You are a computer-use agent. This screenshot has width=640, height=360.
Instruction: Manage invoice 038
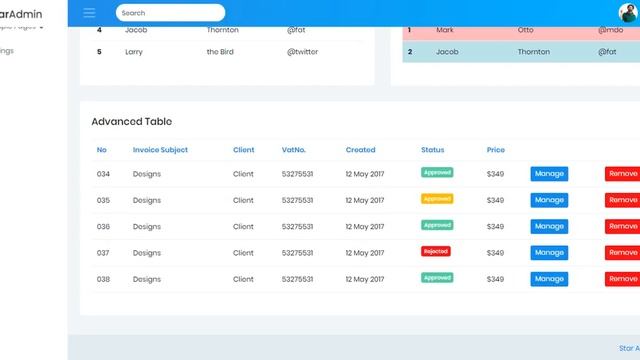(549, 279)
